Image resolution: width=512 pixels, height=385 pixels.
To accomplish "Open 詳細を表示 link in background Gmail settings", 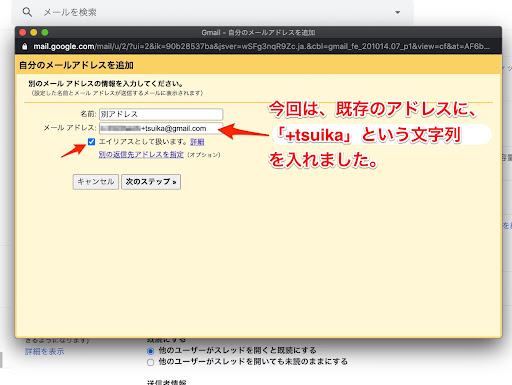I will pos(45,351).
